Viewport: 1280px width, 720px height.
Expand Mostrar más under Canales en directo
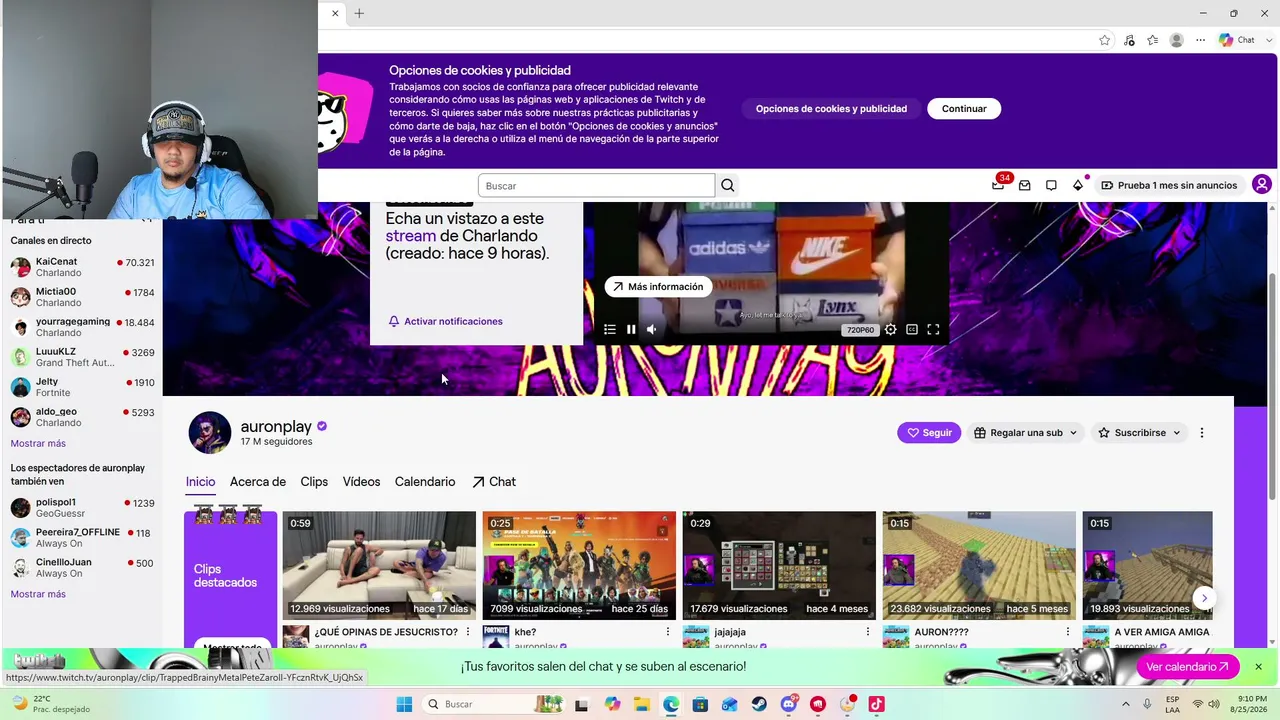coord(38,444)
